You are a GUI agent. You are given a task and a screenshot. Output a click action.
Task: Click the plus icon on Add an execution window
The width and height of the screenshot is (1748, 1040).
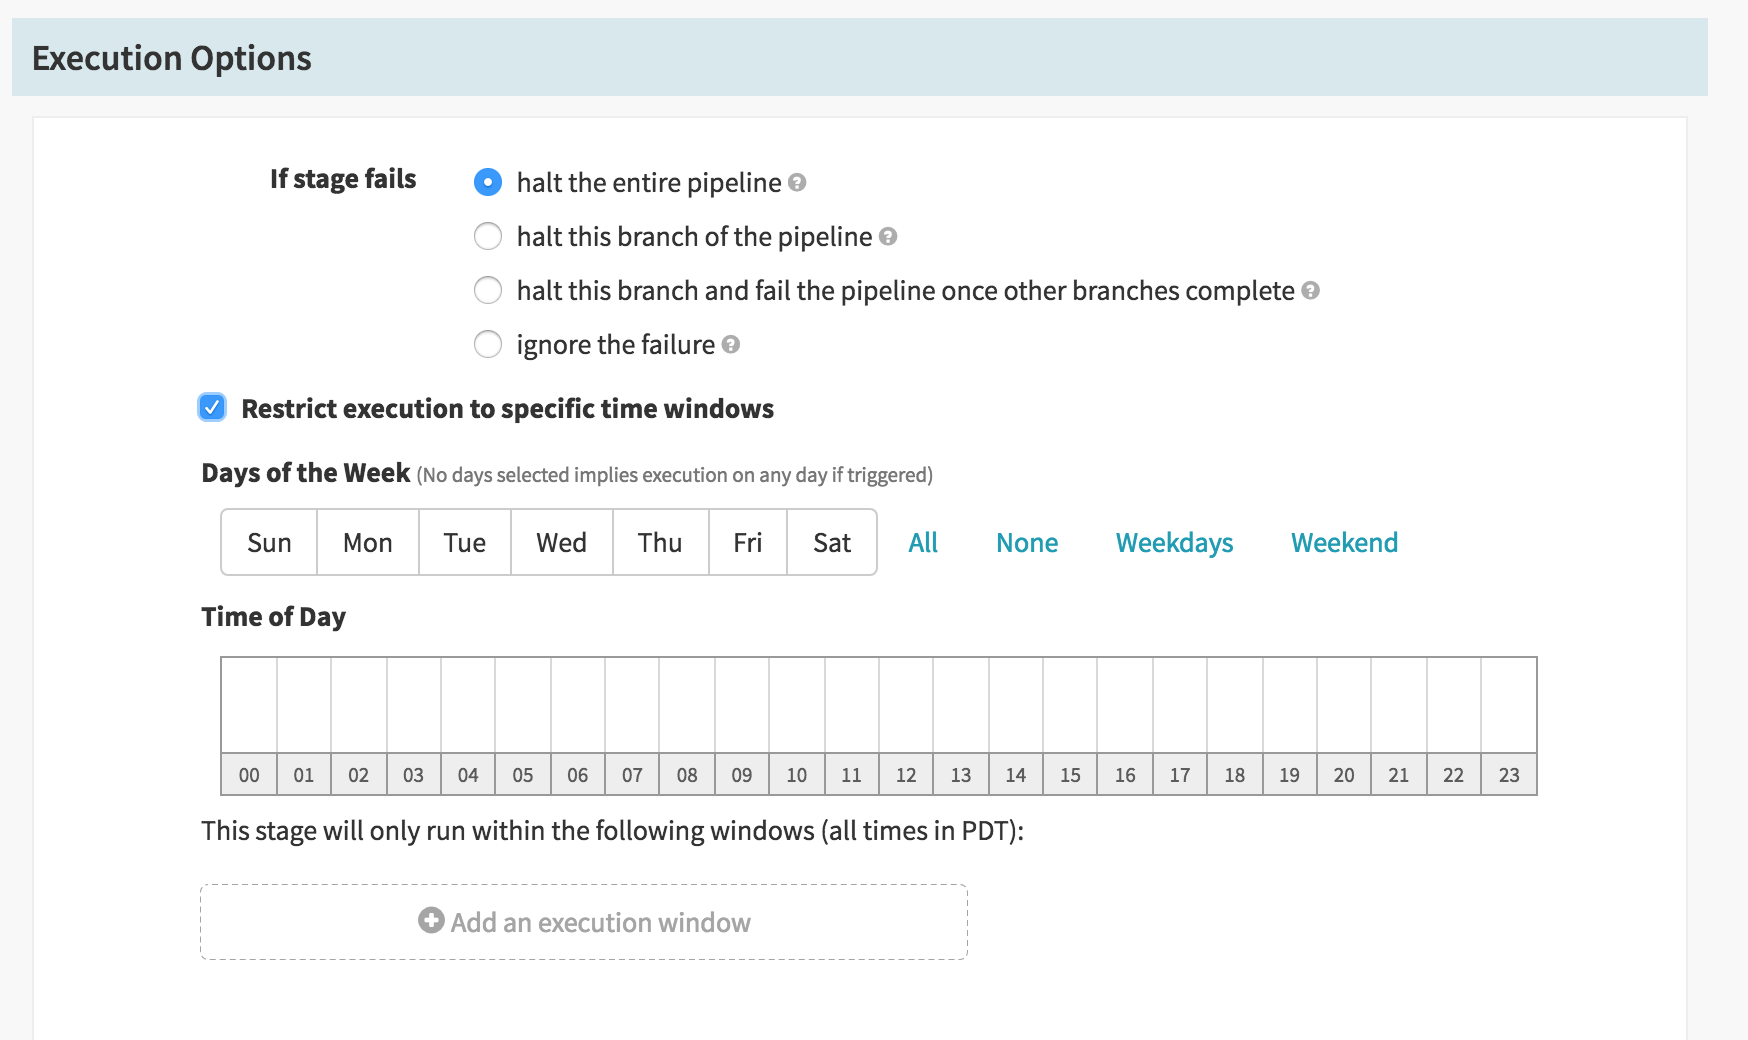pos(431,920)
